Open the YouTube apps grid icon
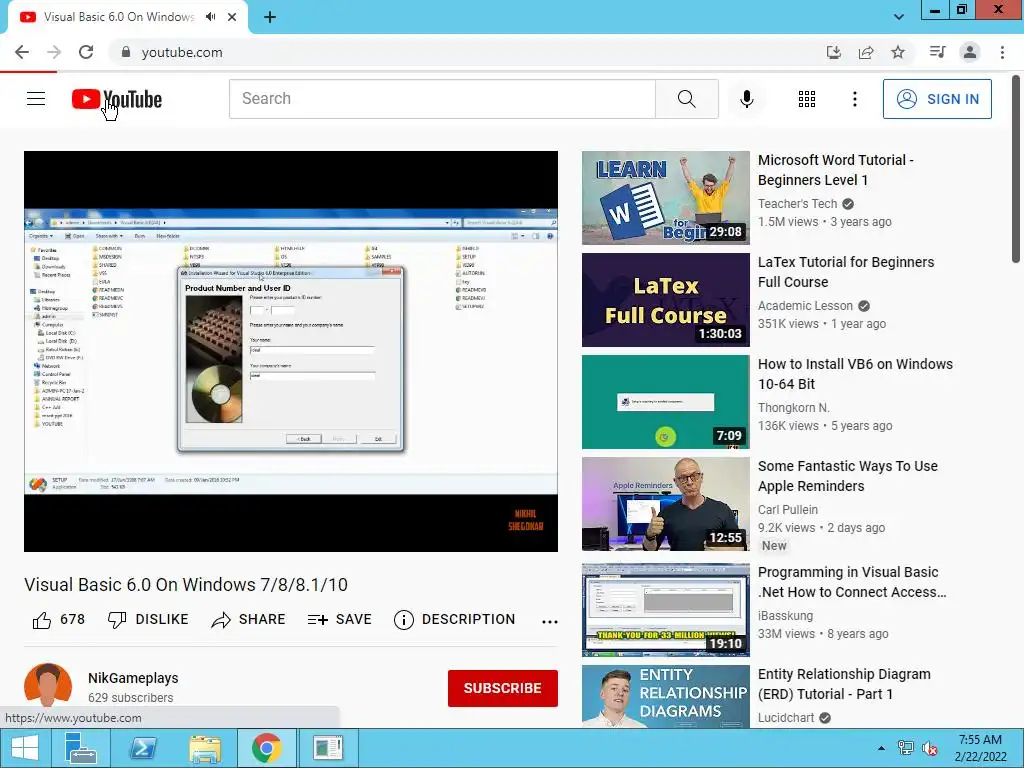This screenshot has width=1024, height=768. [x=807, y=99]
